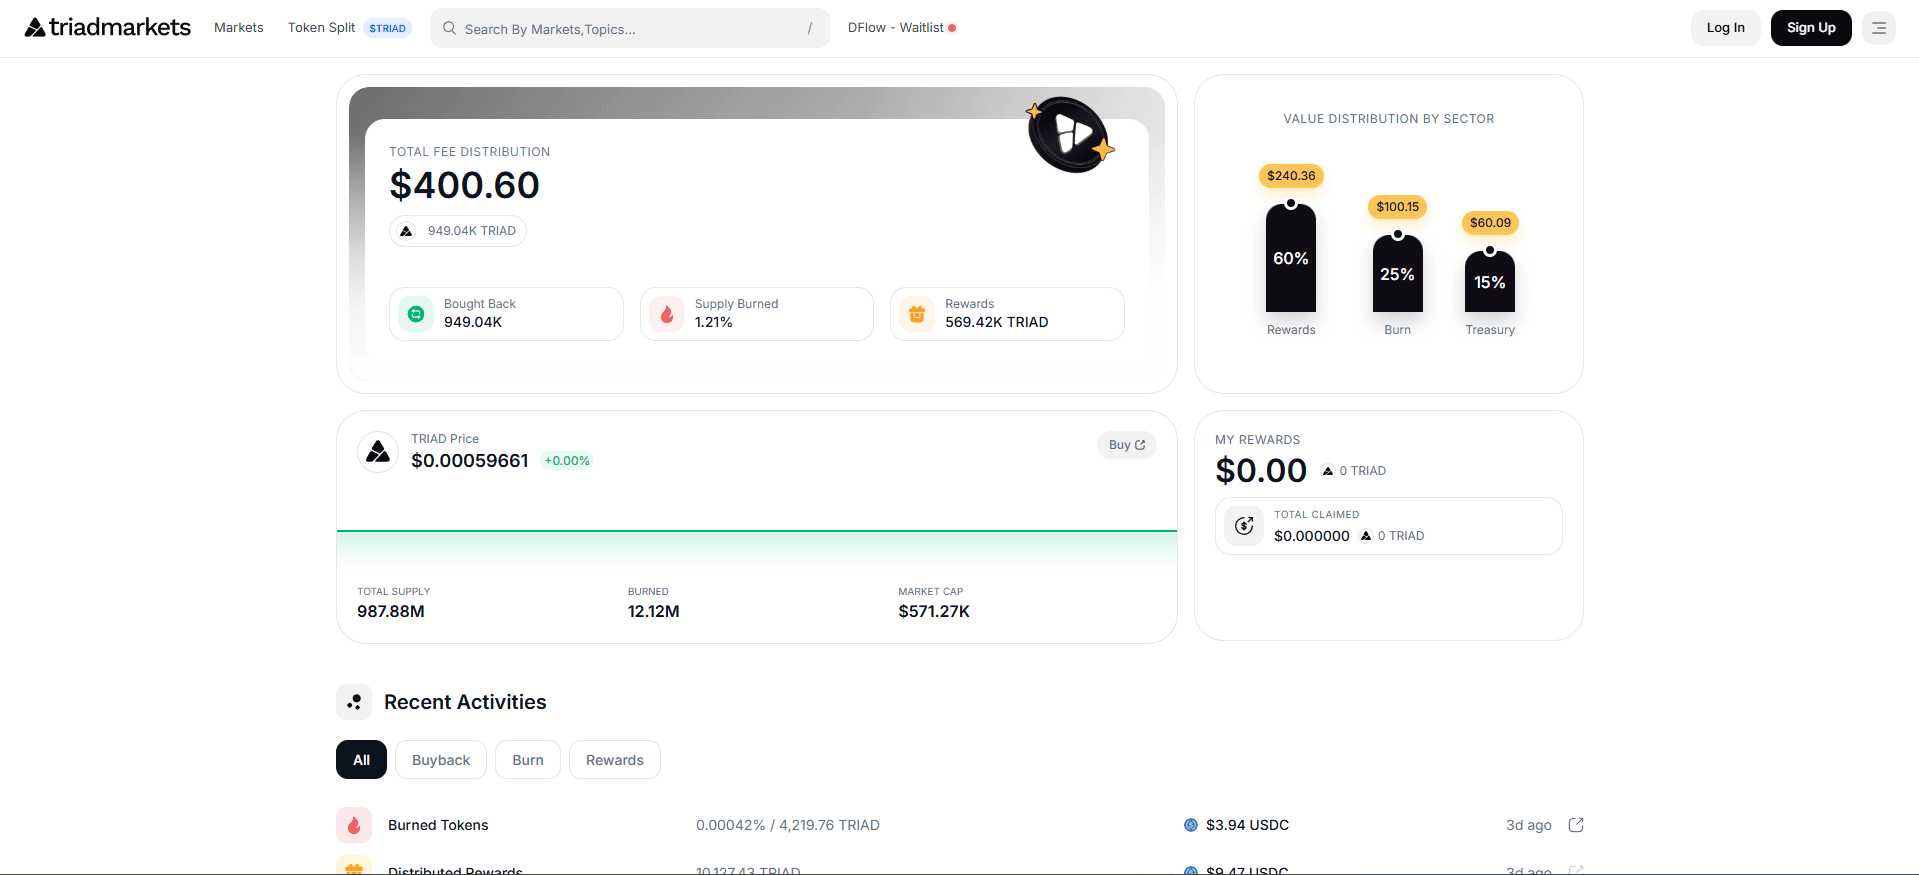Click the green price chart line

(x=757, y=531)
